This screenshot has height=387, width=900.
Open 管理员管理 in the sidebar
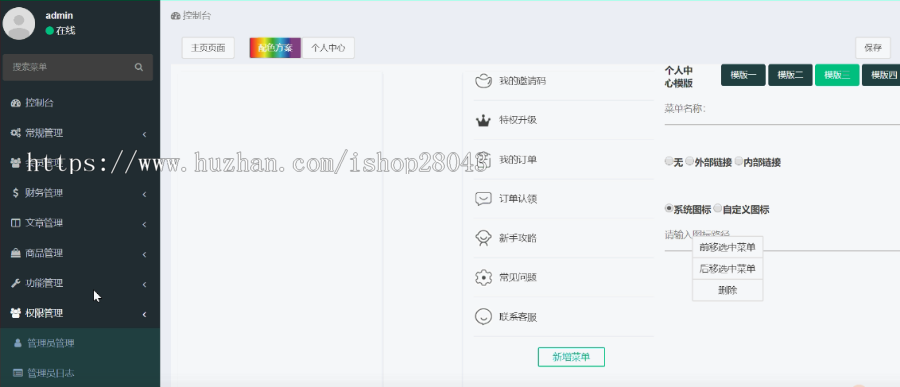click(80, 343)
